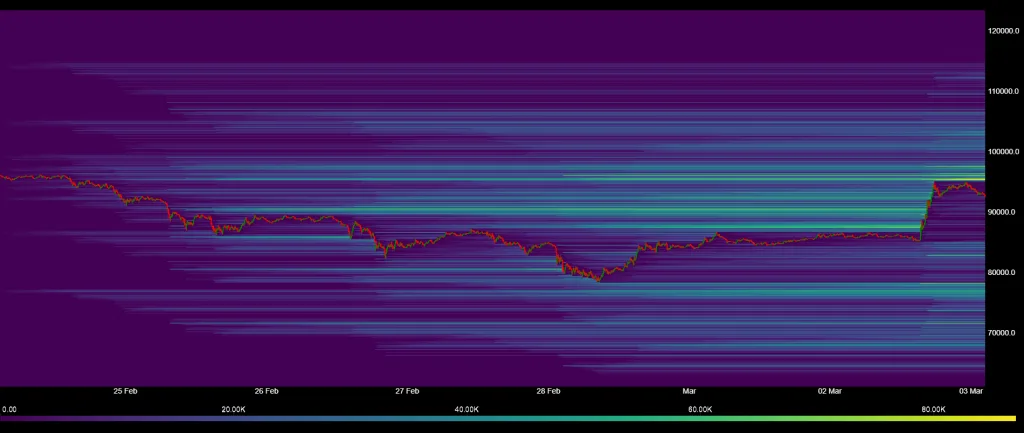Click the 120000.0 price axis label
The height and width of the screenshot is (433, 1024).
(x=1004, y=31)
